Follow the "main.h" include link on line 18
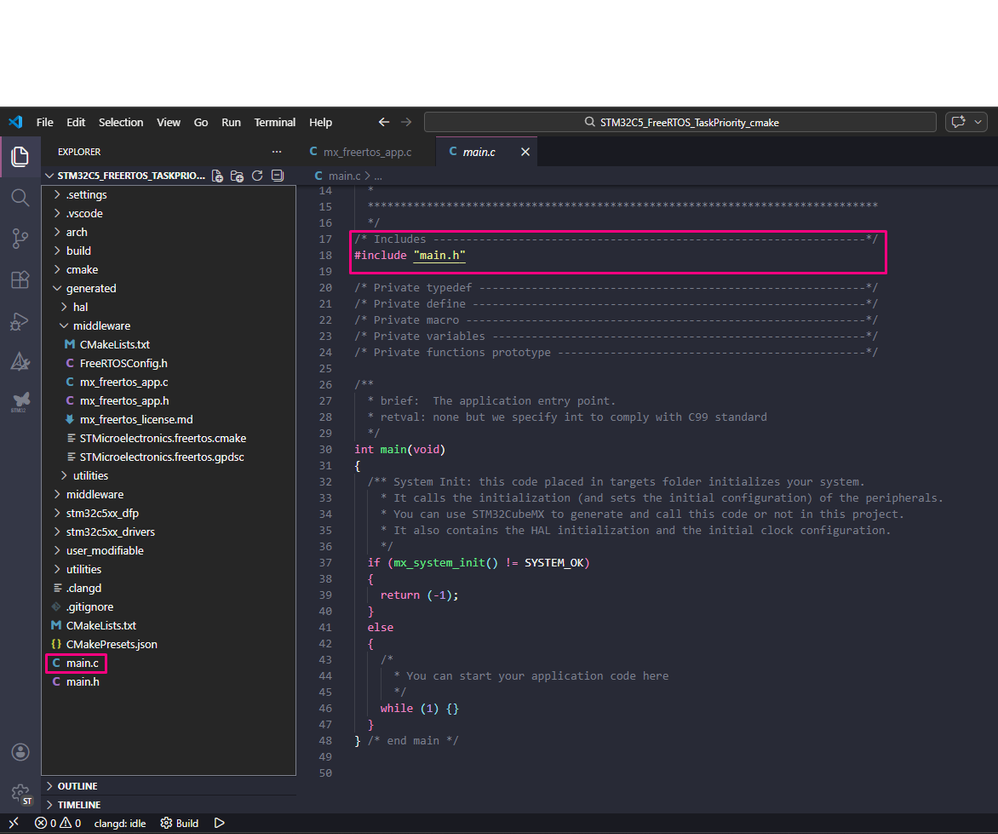 tap(439, 255)
